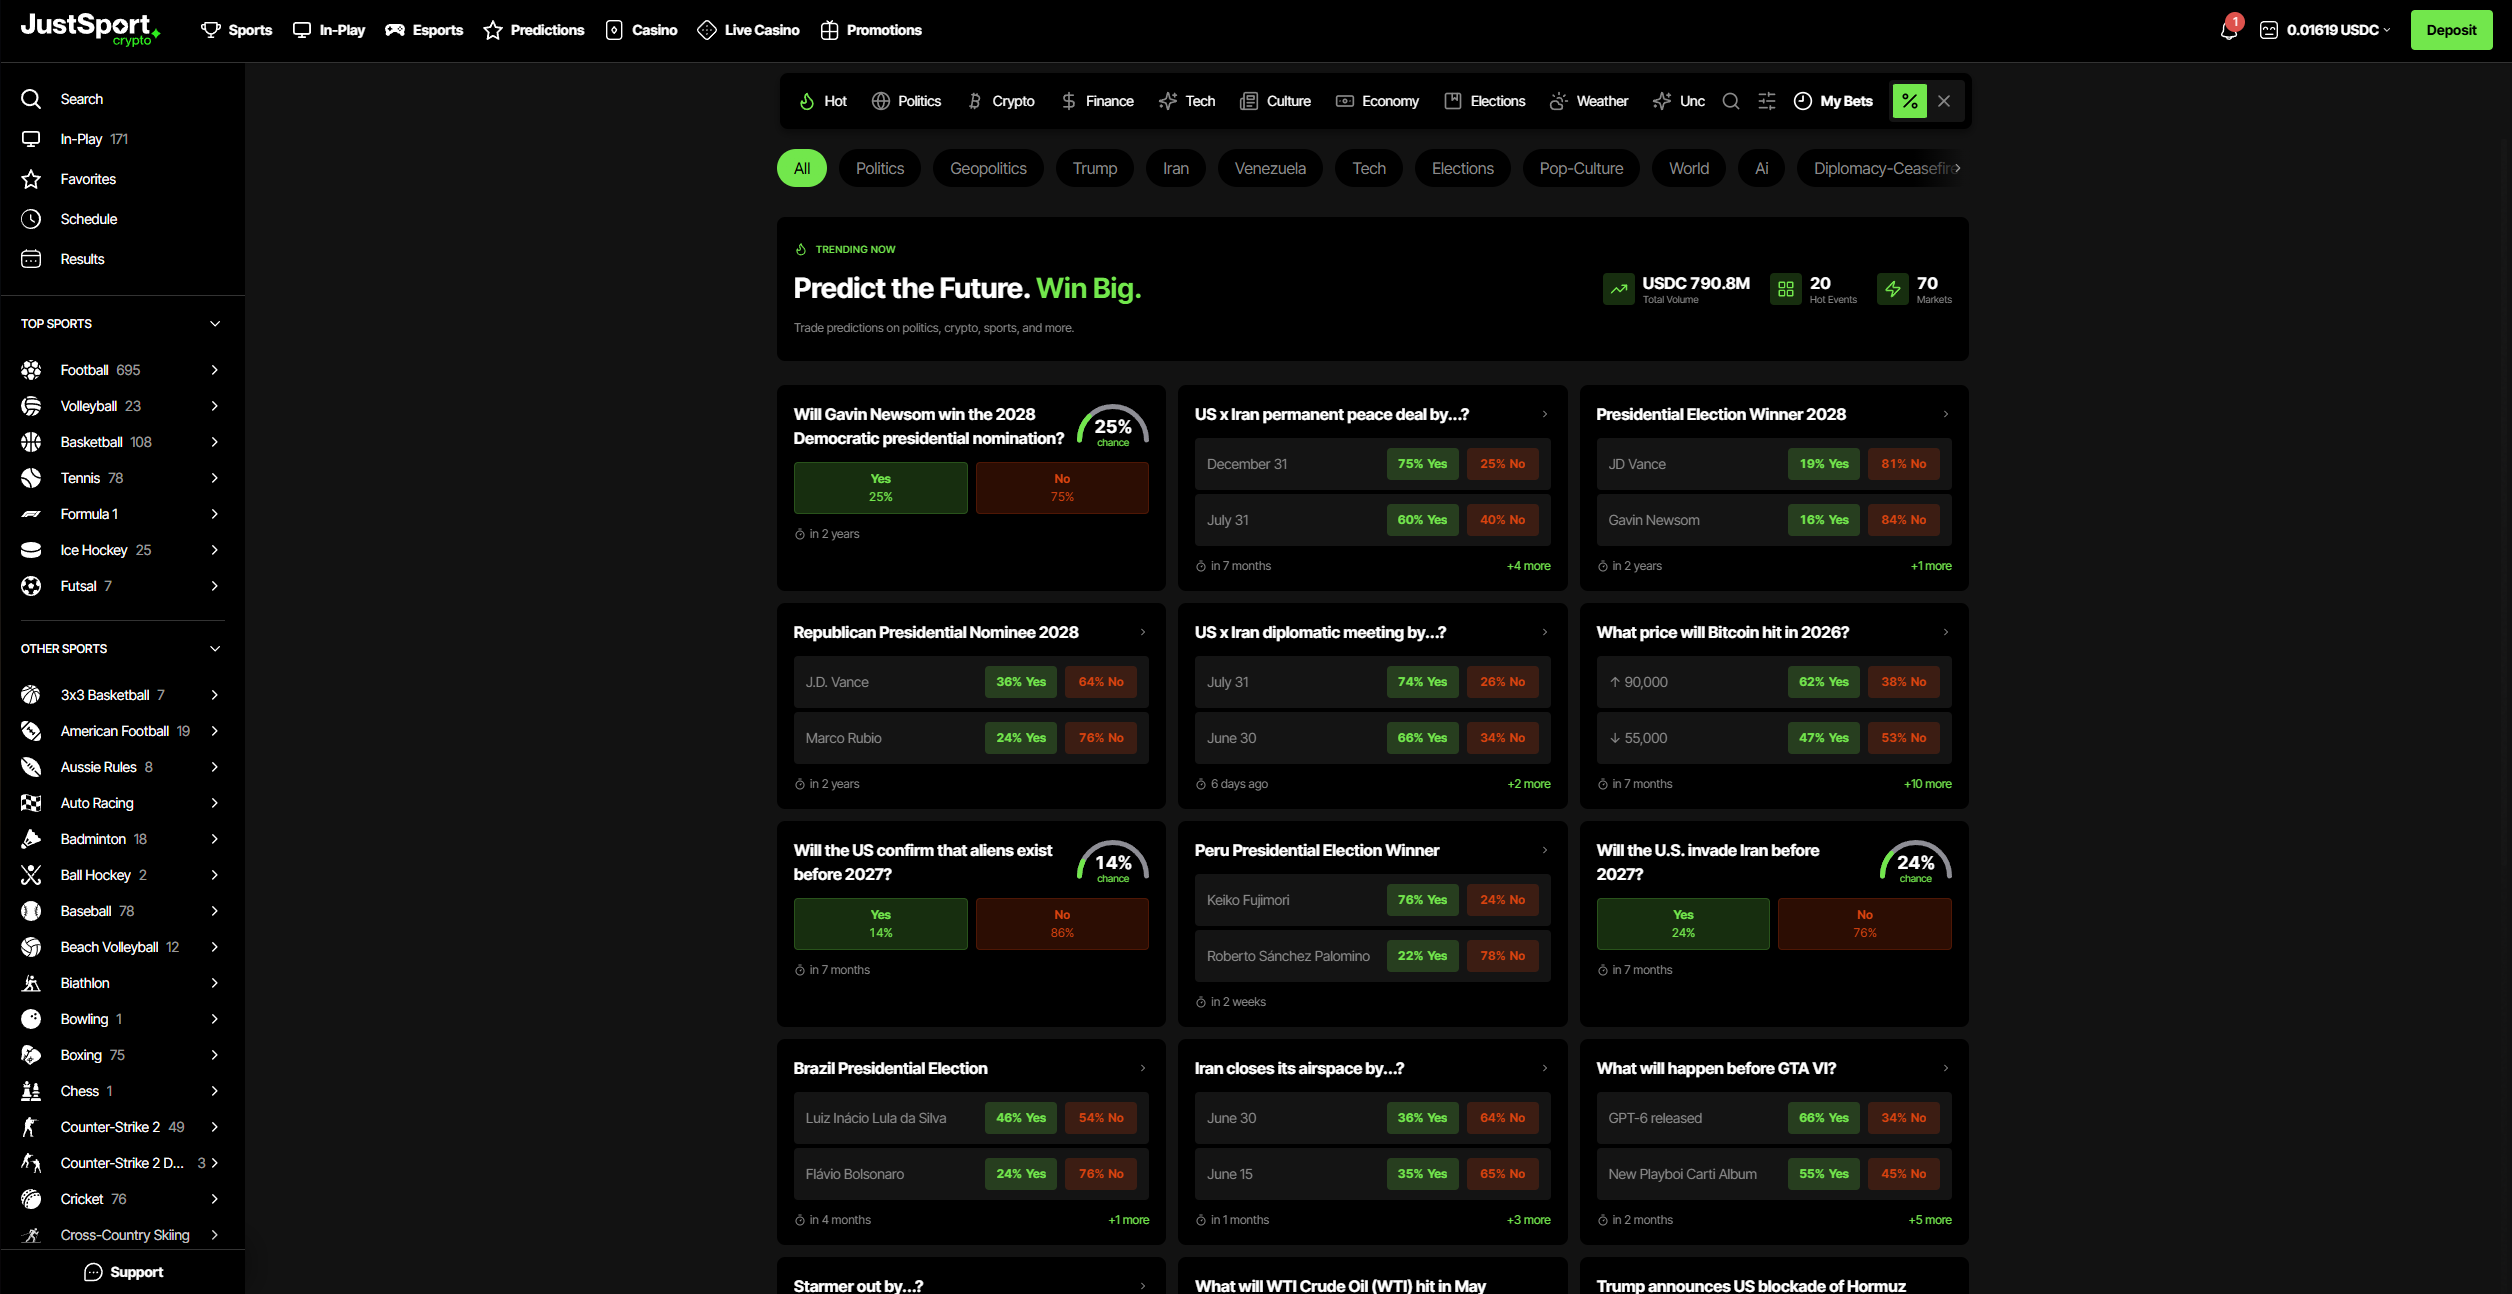Switch to the Weather category tab
Image resolution: width=2512 pixels, height=1294 pixels.
pyautogui.click(x=1589, y=101)
